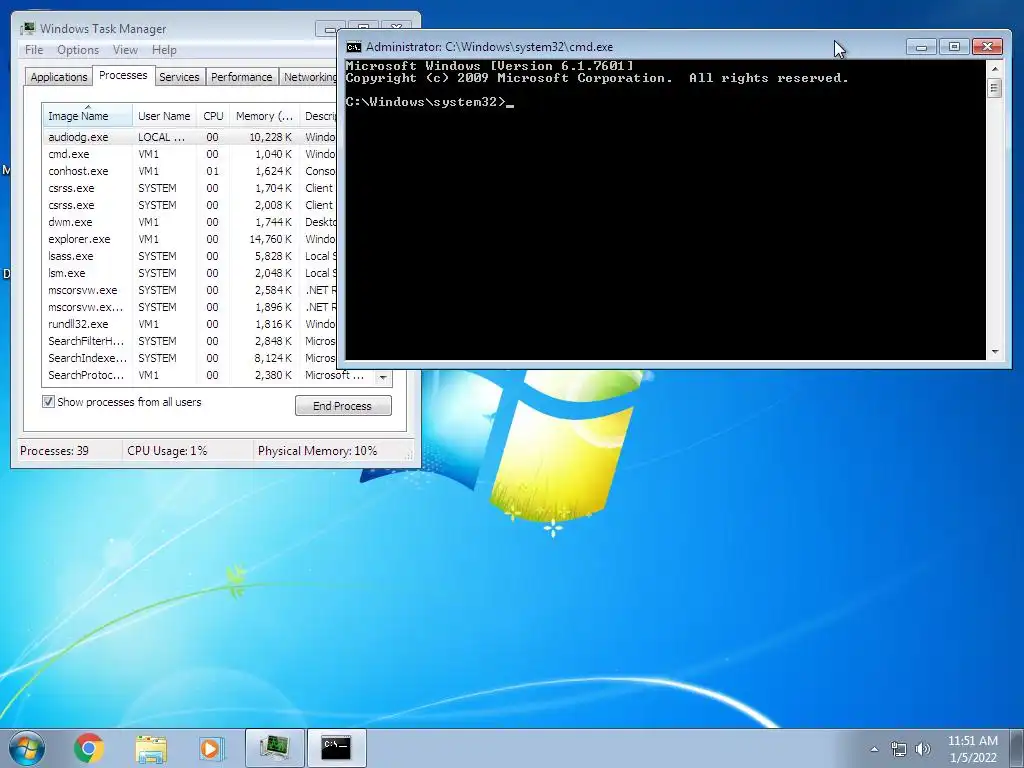Screen dimensions: 1024x768
Task: Open the volume speaker tray icon
Action: click(x=923, y=749)
